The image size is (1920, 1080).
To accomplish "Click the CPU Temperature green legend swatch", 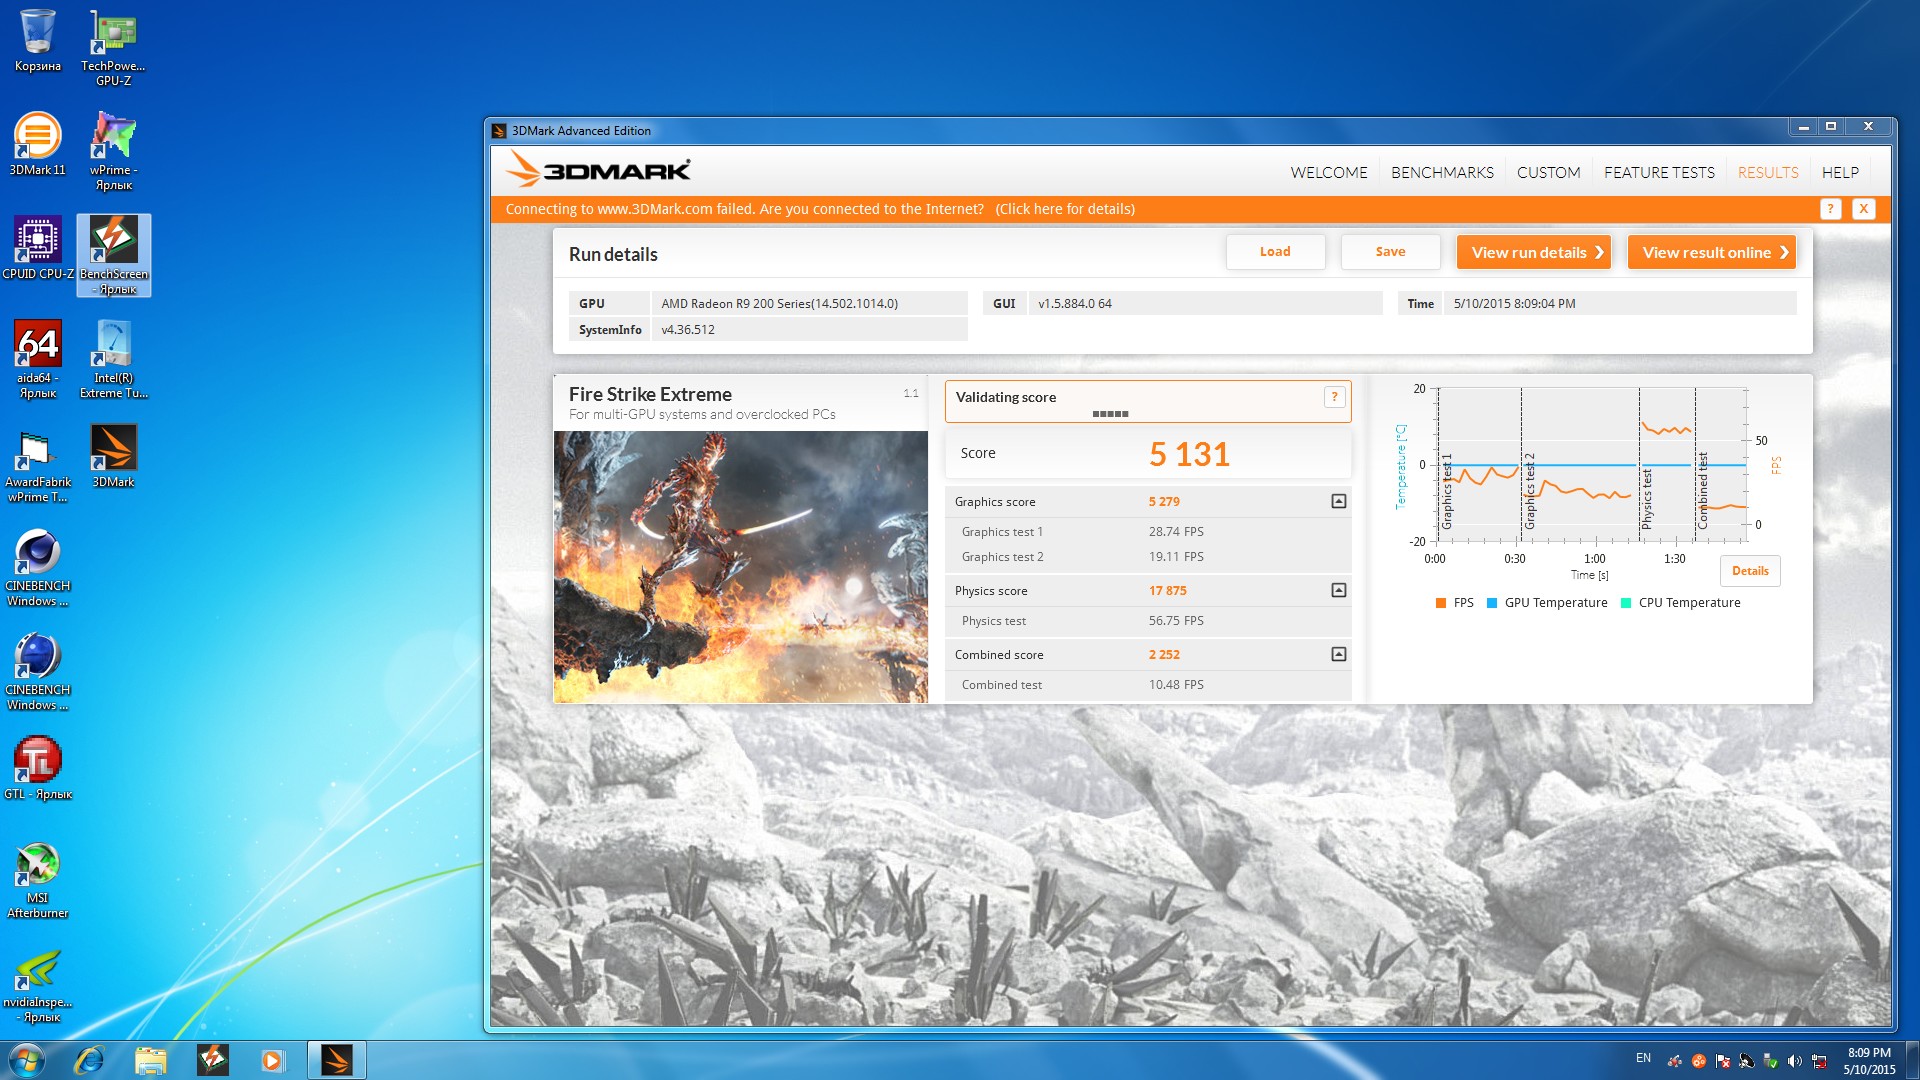I will point(1626,603).
